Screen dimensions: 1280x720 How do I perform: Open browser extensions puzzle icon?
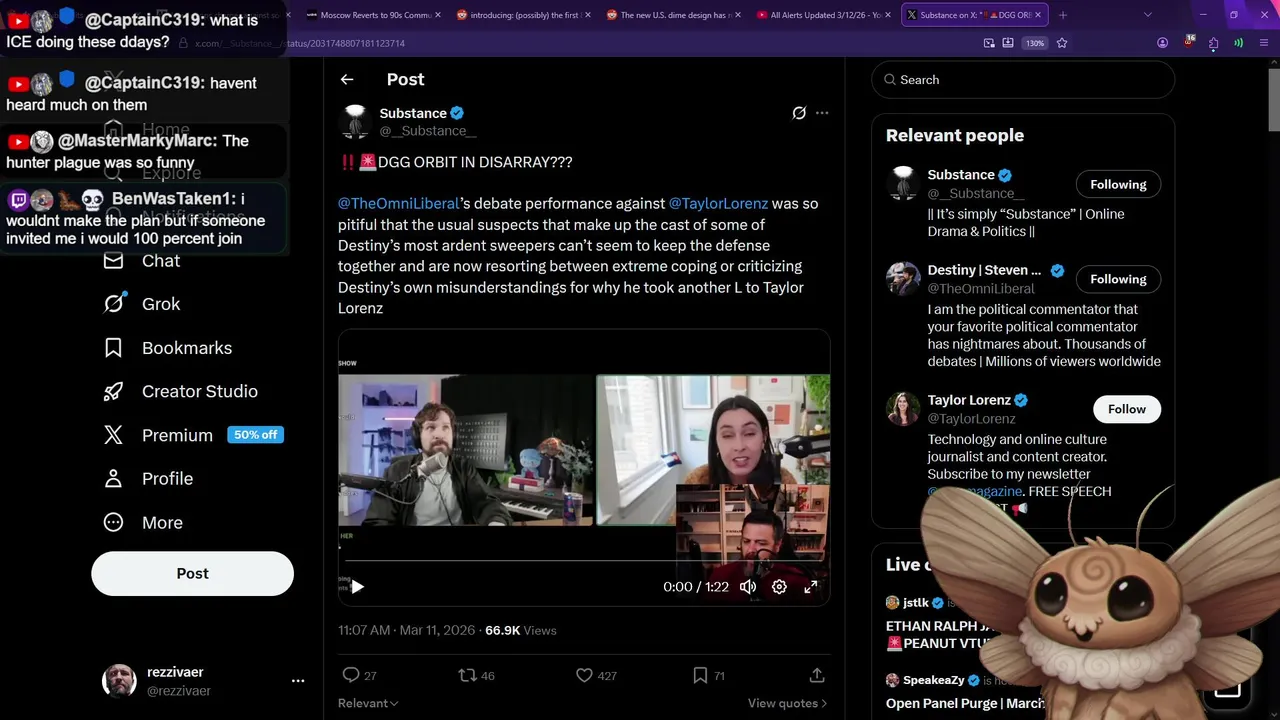(x=1213, y=43)
